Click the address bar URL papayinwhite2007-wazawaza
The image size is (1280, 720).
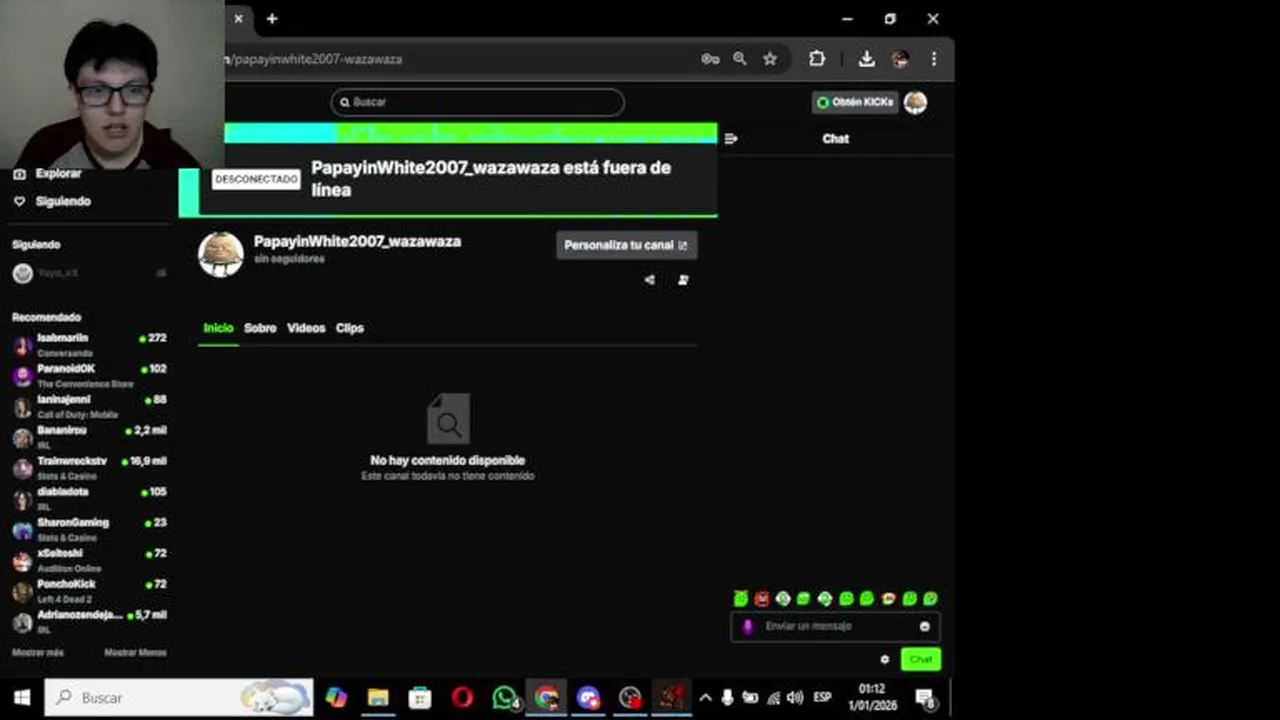317,59
